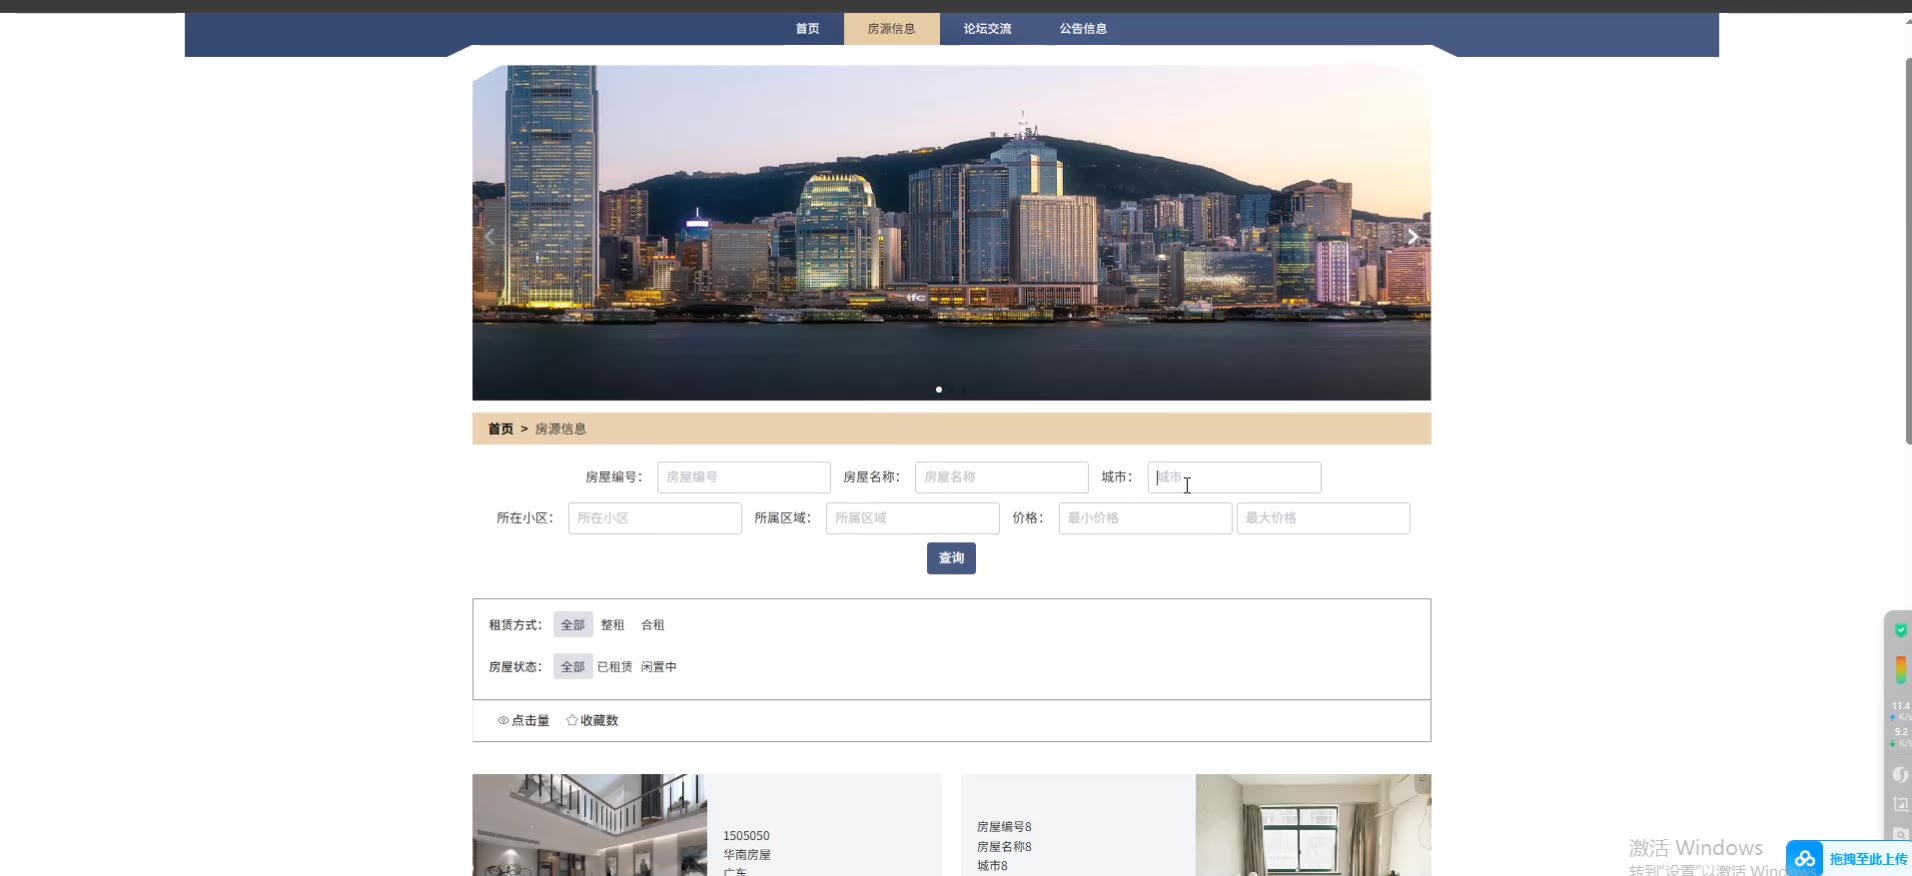Click the 最小价格 input field
This screenshot has height=876, width=1912.
pyautogui.click(x=1145, y=518)
